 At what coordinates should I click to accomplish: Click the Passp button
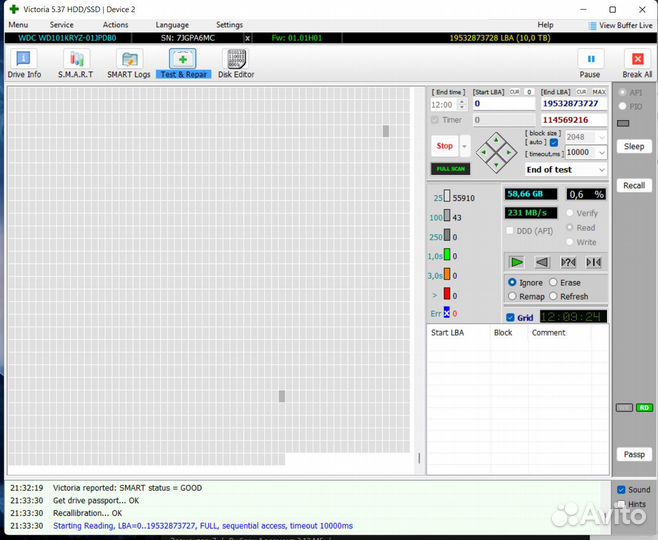coord(634,454)
